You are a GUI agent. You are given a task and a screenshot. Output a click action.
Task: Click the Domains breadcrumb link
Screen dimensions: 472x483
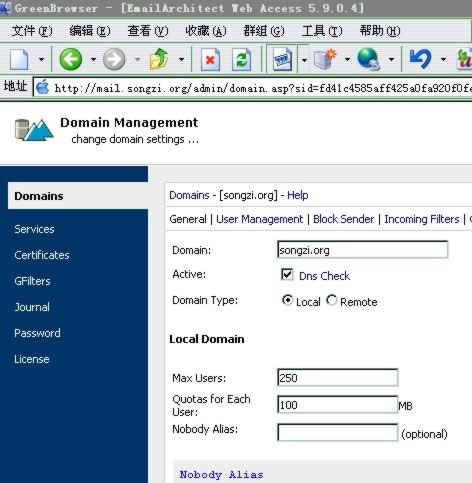tap(189, 195)
